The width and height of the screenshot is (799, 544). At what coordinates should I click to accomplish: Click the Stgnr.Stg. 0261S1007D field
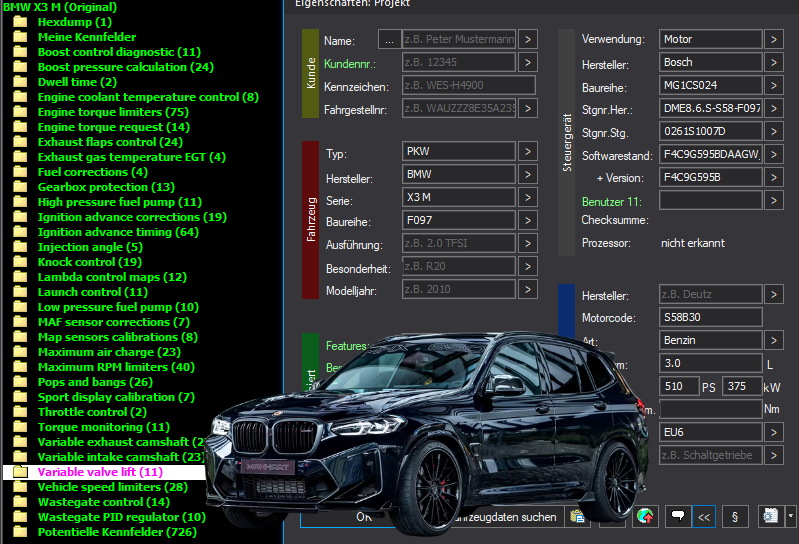click(x=711, y=131)
